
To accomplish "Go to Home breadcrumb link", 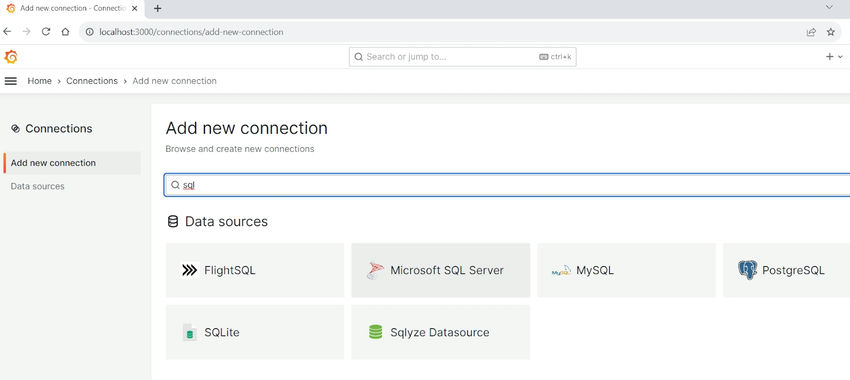I will point(40,81).
